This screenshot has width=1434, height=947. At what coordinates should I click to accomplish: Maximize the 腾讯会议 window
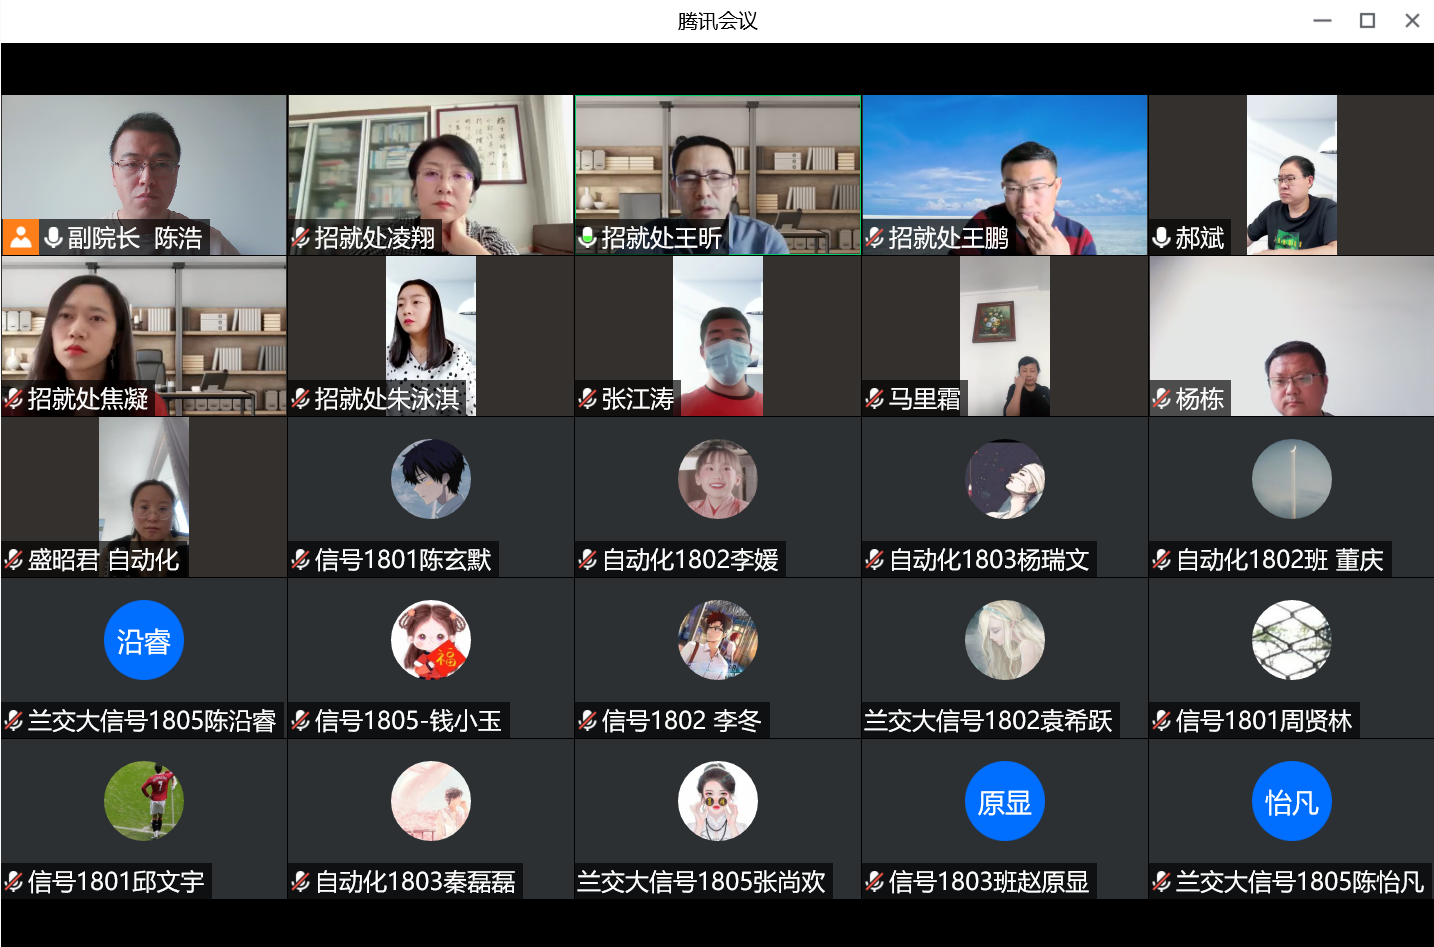click(1367, 21)
